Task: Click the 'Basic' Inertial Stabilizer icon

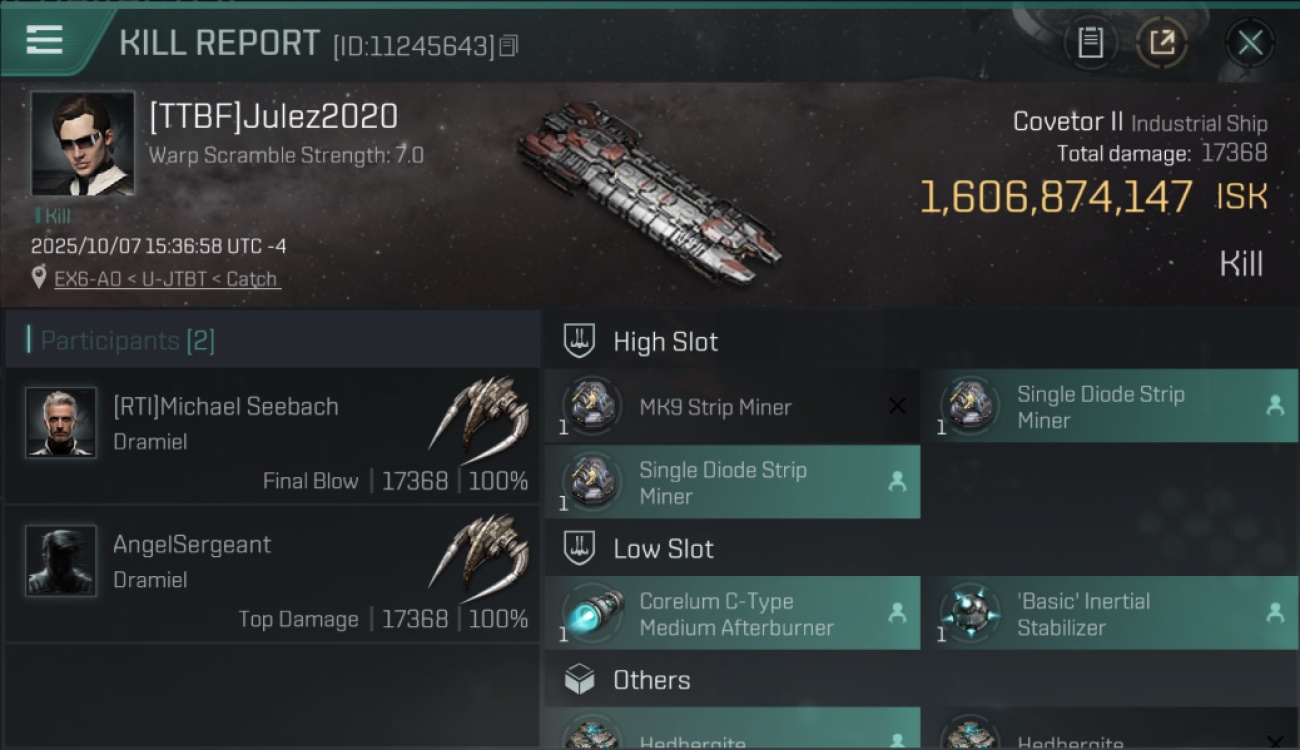Action: 969,613
